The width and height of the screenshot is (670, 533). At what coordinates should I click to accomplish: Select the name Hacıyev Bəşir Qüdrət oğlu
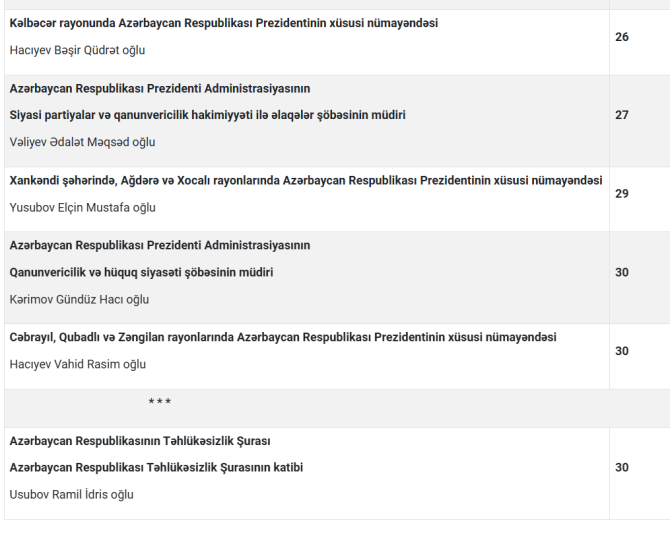coord(77,50)
